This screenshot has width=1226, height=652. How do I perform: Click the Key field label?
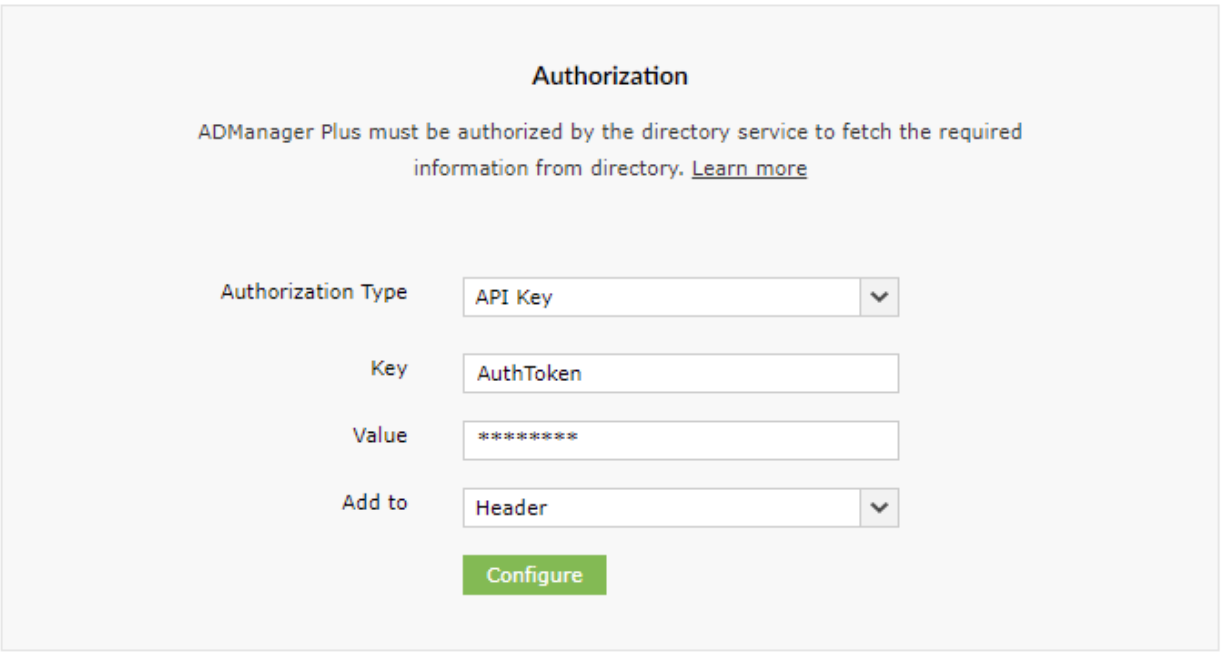coord(388,368)
